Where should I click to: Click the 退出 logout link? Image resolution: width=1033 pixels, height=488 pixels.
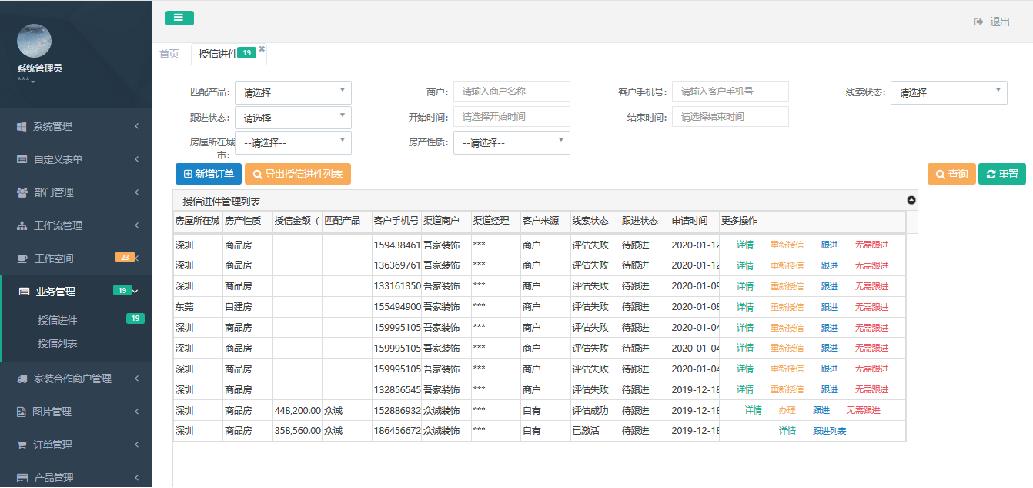(992, 22)
